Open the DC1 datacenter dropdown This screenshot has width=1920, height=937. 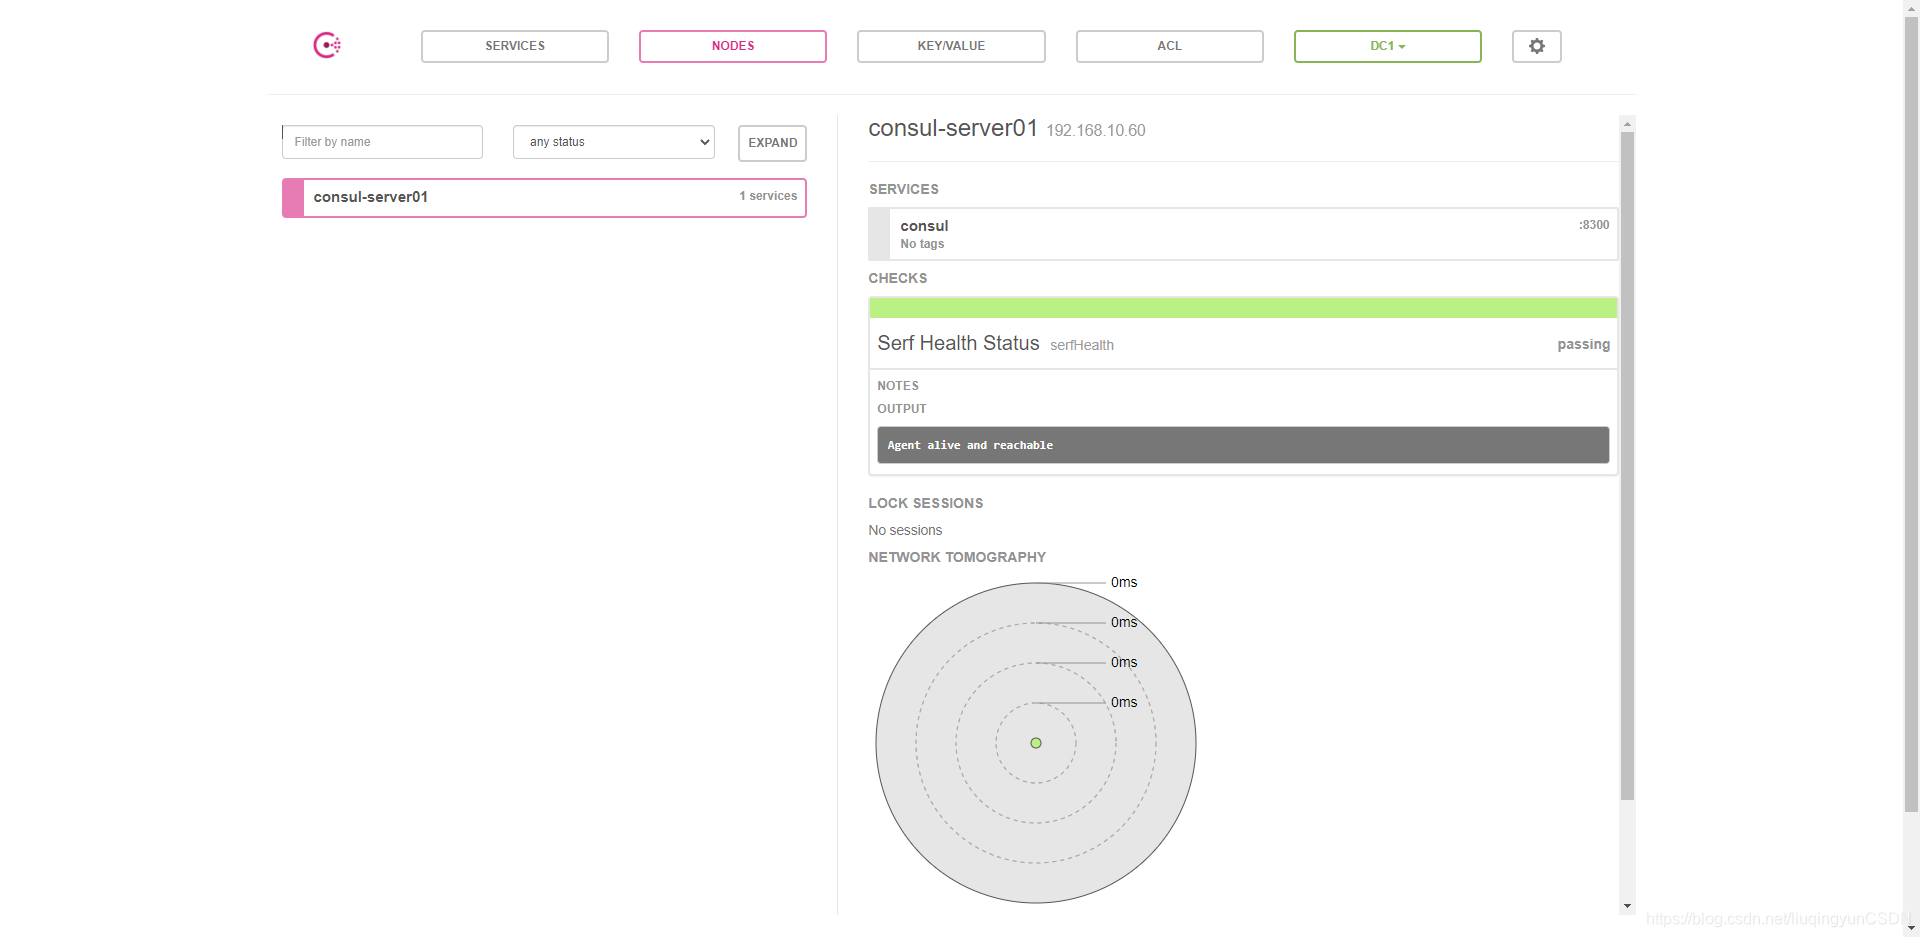tap(1387, 46)
